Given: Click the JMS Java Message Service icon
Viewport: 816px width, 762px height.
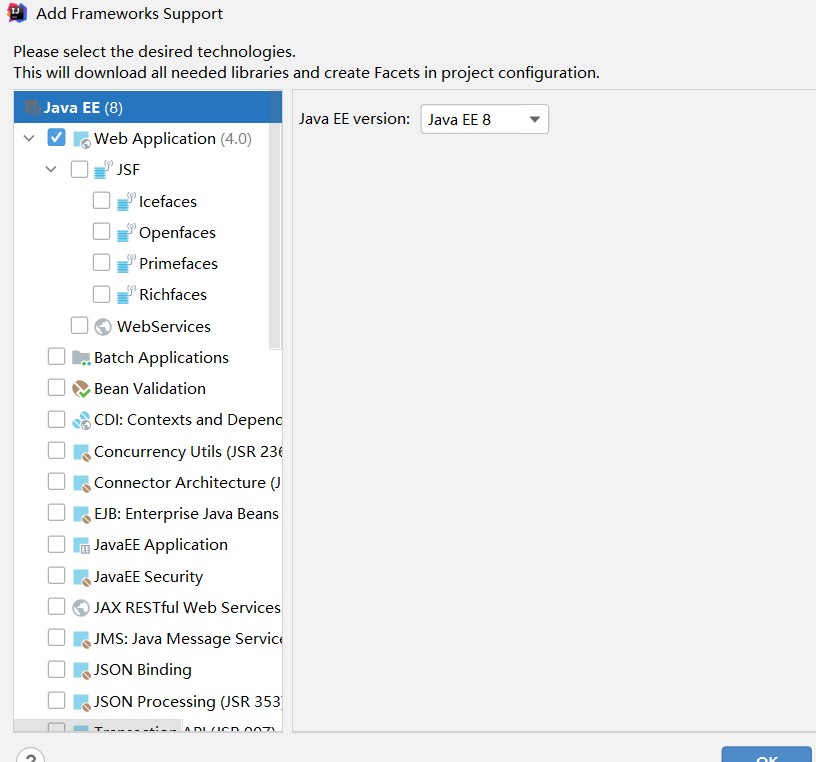Looking at the screenshot, I should pyautogui.click(x=82, y=639).
